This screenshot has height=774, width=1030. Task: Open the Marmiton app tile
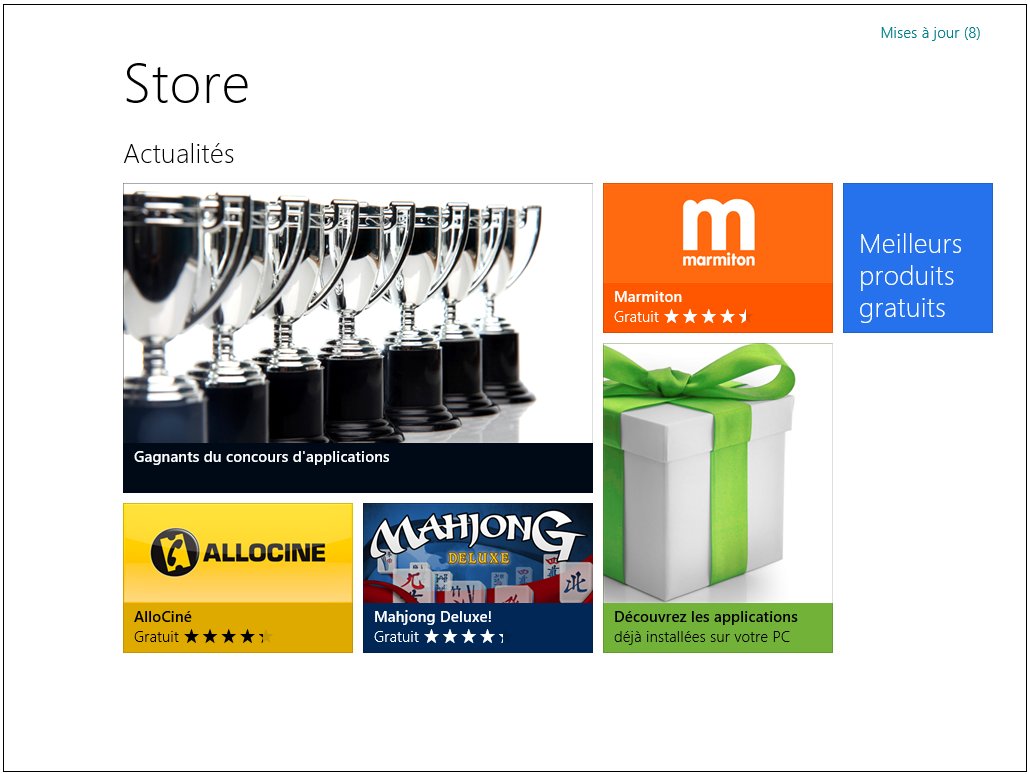pyautogui.click(x=718, y=258)
